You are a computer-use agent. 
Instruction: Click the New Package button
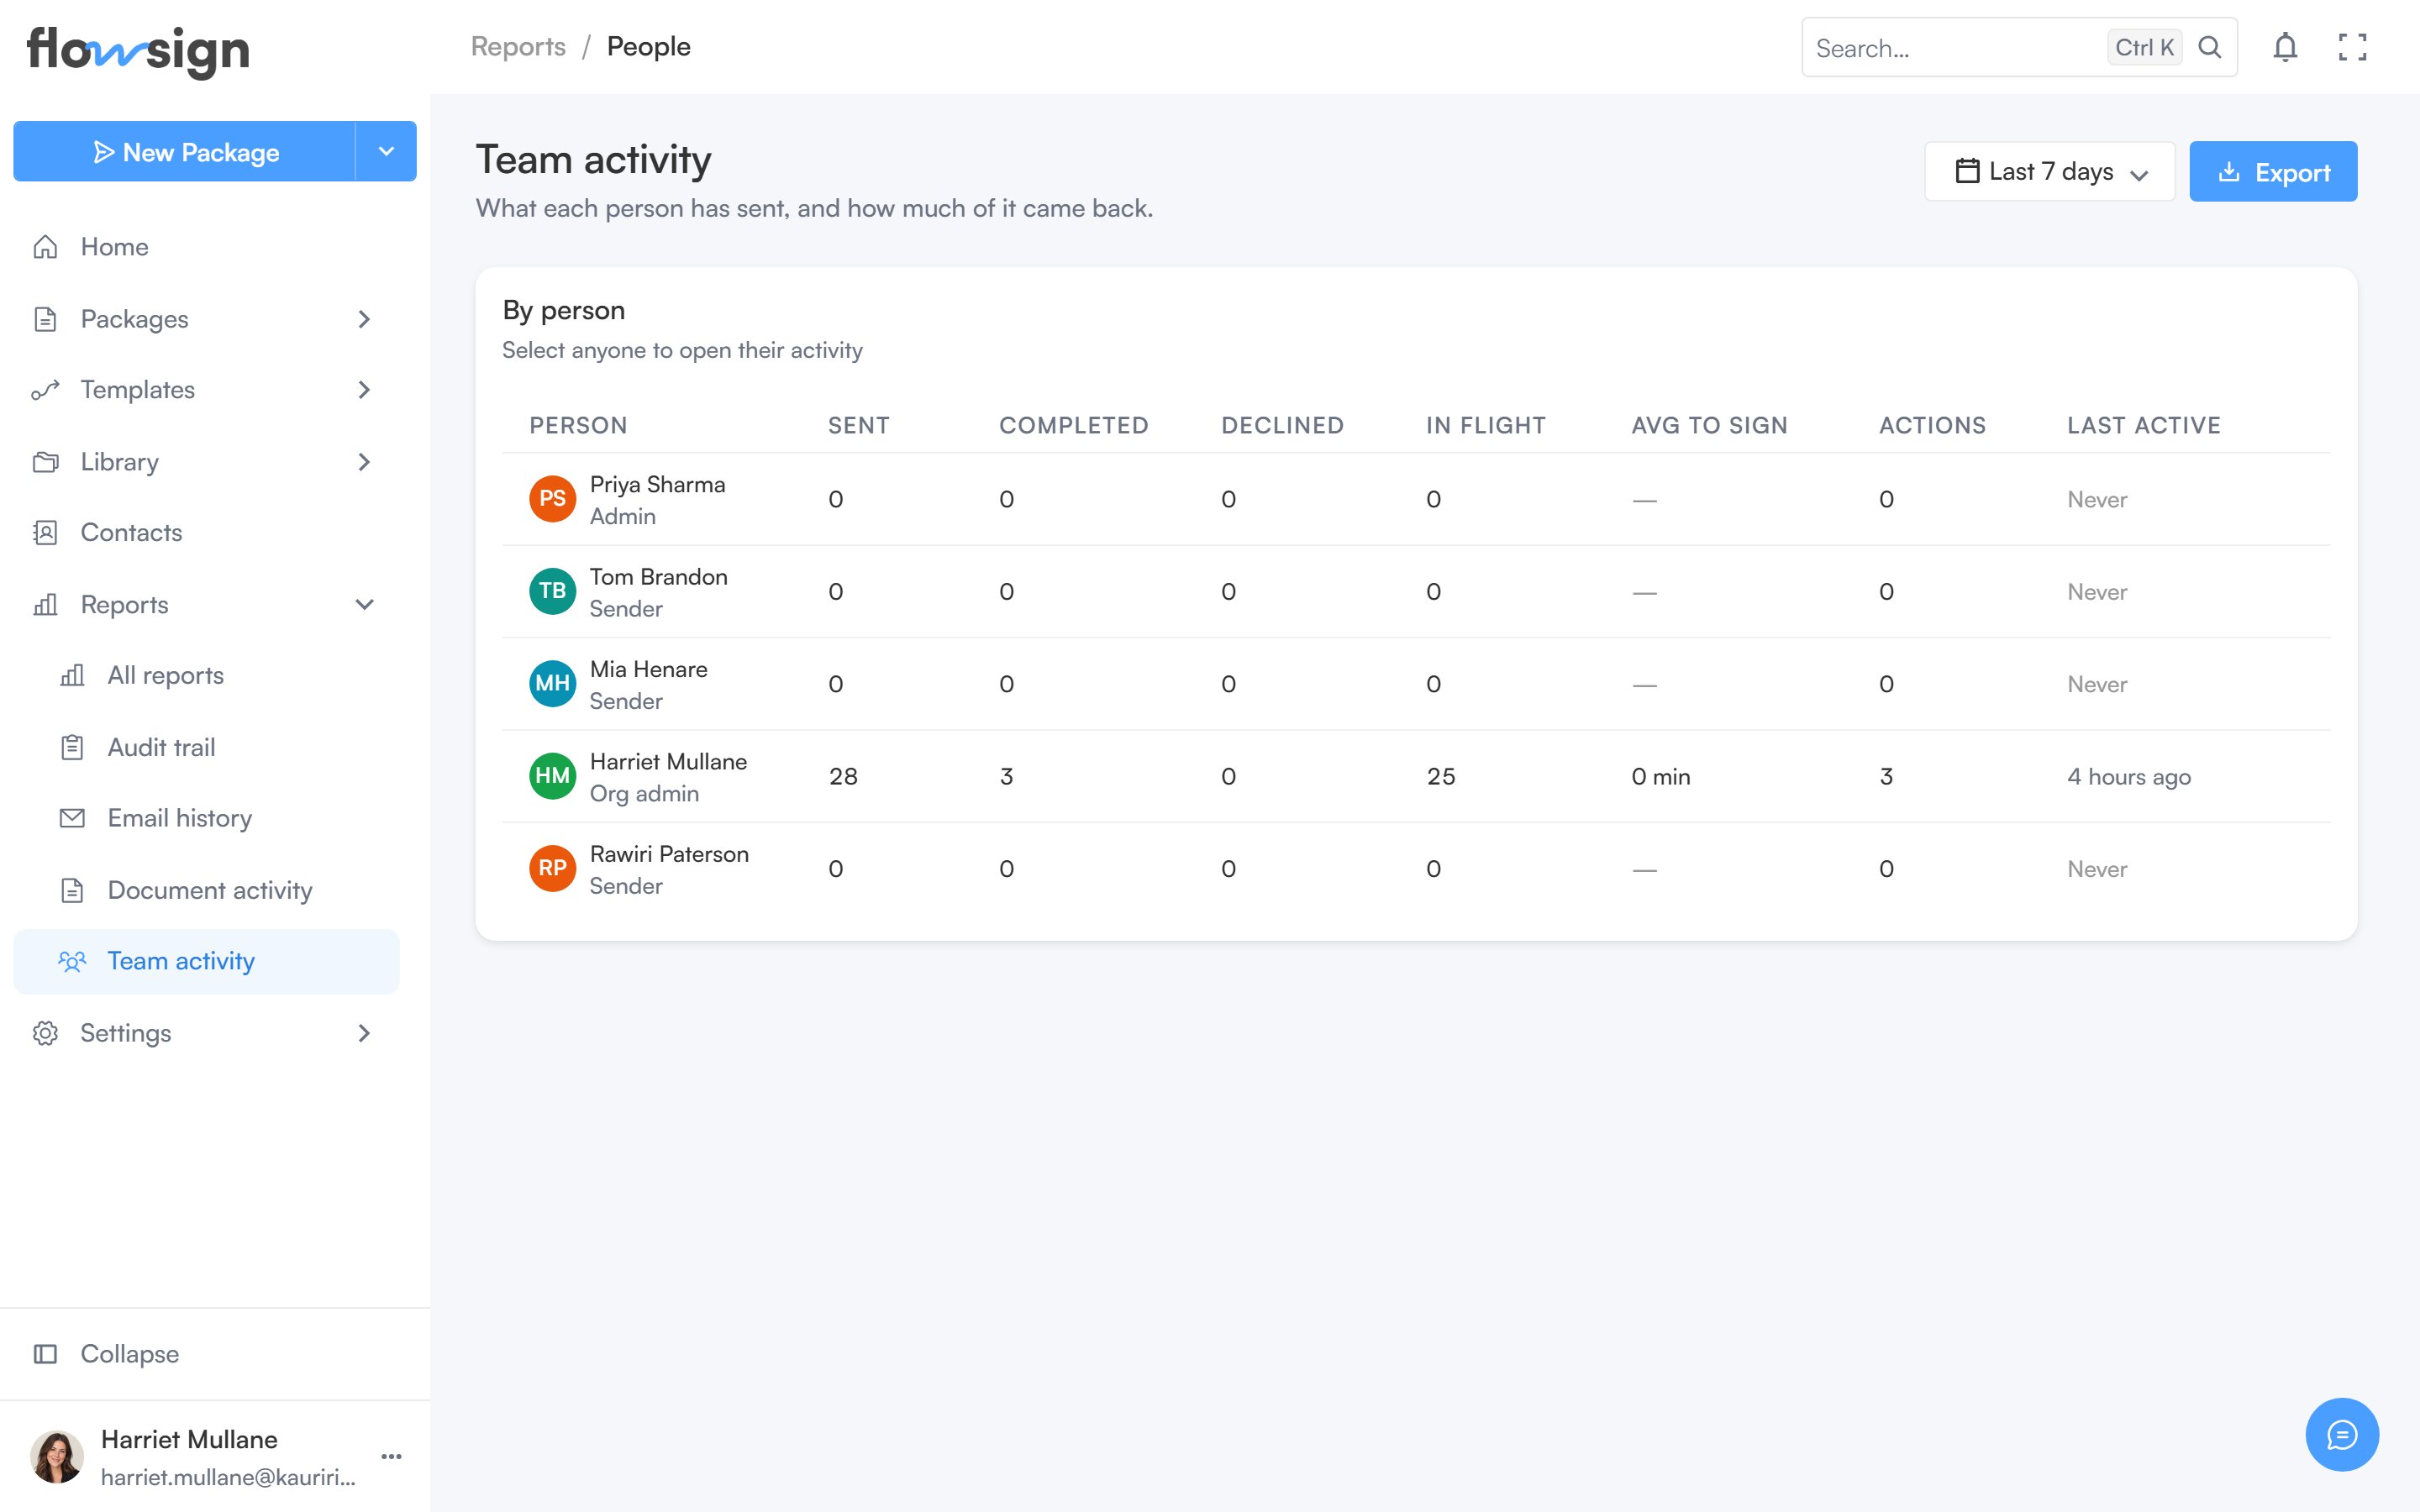(x=184, y=151)
